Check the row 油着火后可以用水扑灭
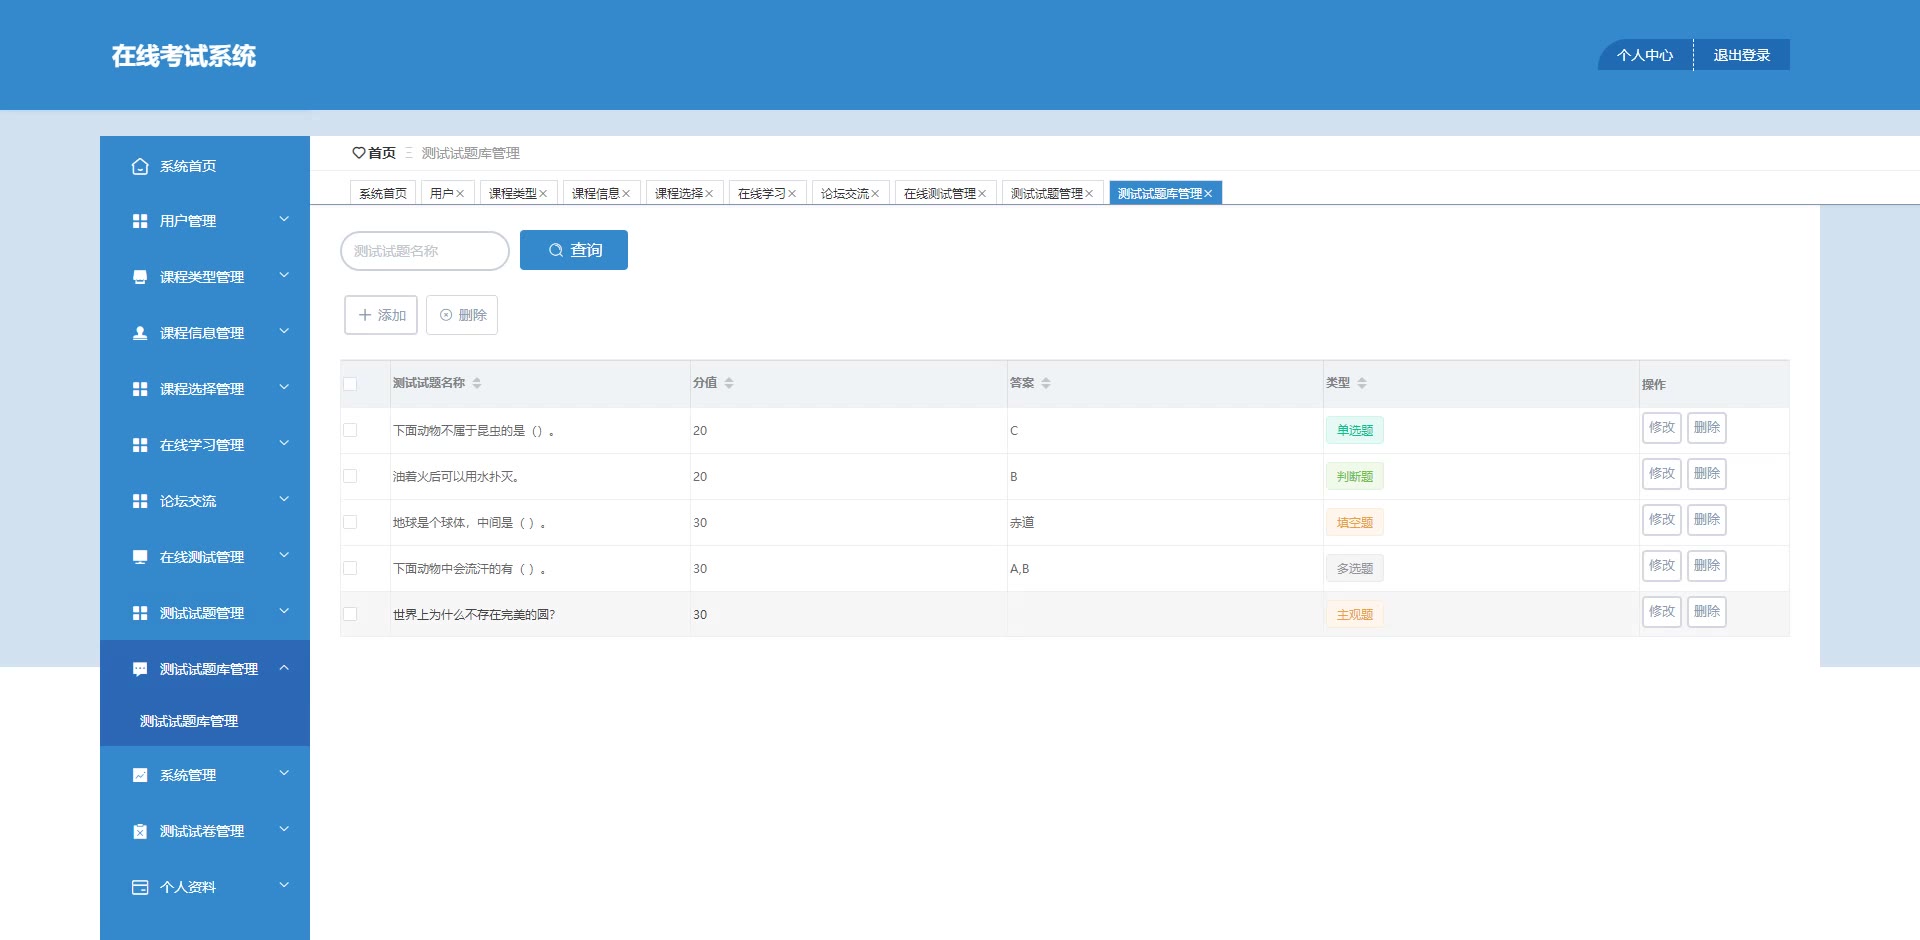Viewport: 1920px width, 940px height. [x=350, y=476]
